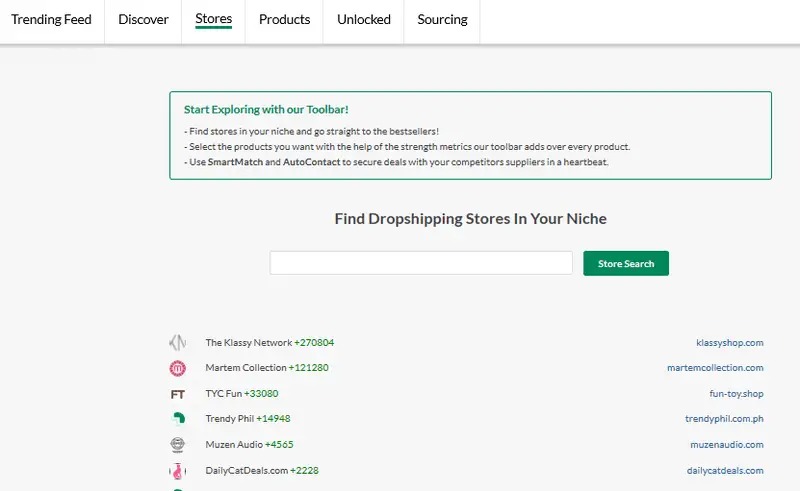800x491 pixels.
Task: Click the Martem Collection pink logo icon
Action: click(178, 368)
